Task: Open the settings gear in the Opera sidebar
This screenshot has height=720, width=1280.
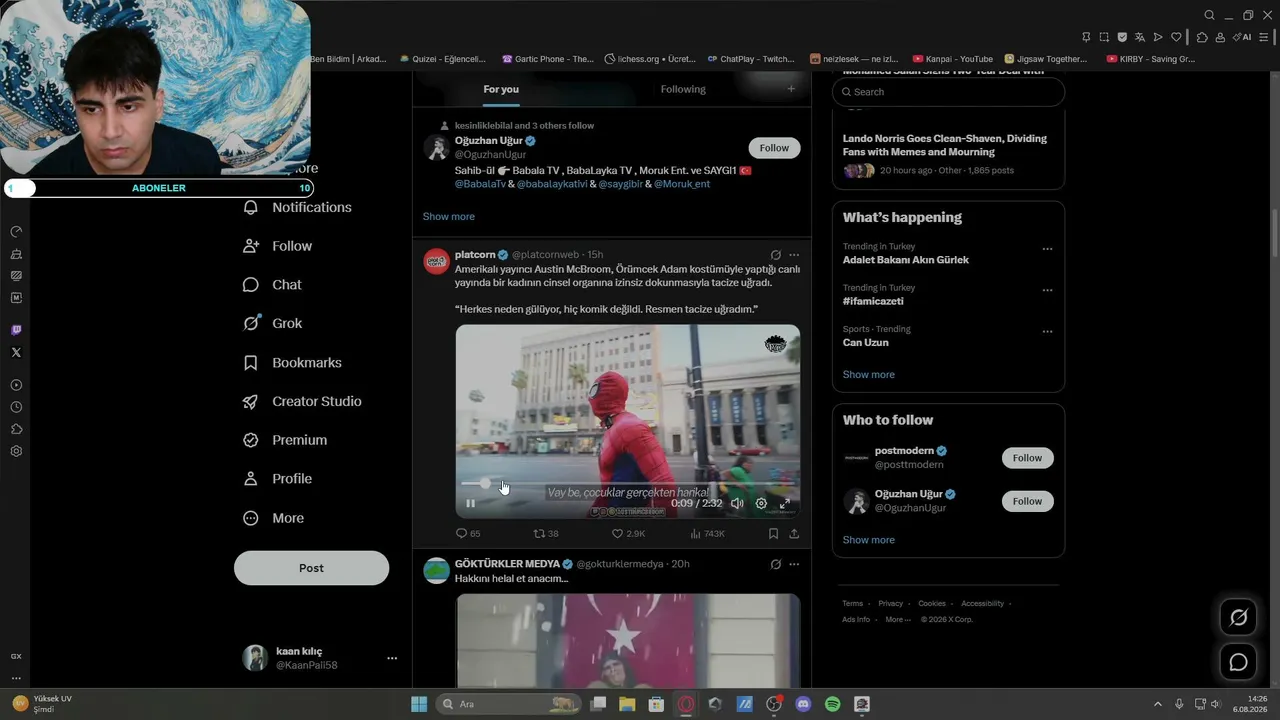Action: [x=16, y=451]
